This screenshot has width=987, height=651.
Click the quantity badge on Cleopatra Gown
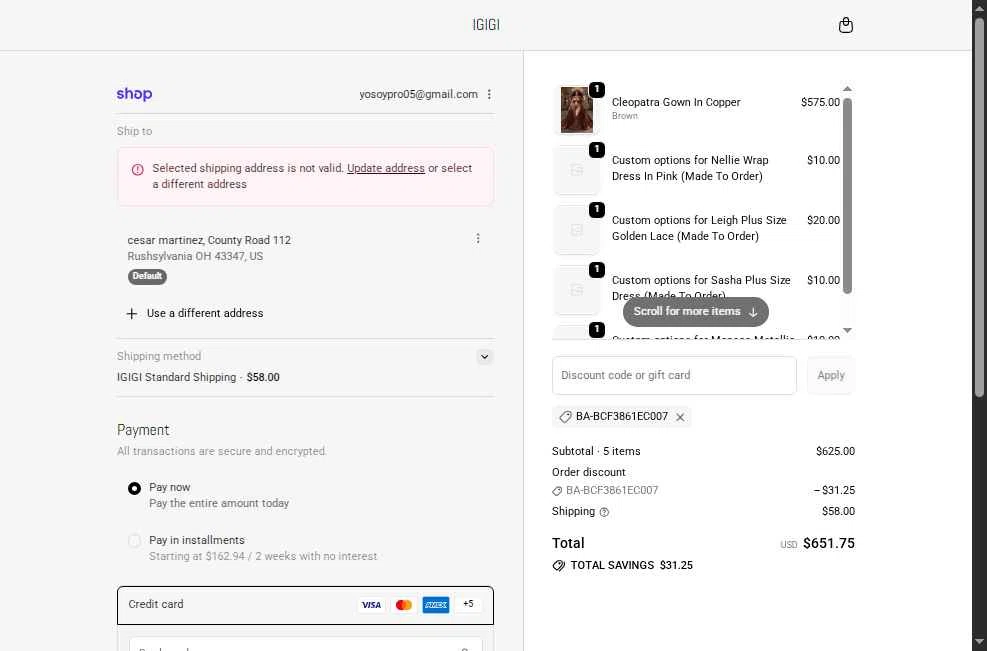click(596, 90)
